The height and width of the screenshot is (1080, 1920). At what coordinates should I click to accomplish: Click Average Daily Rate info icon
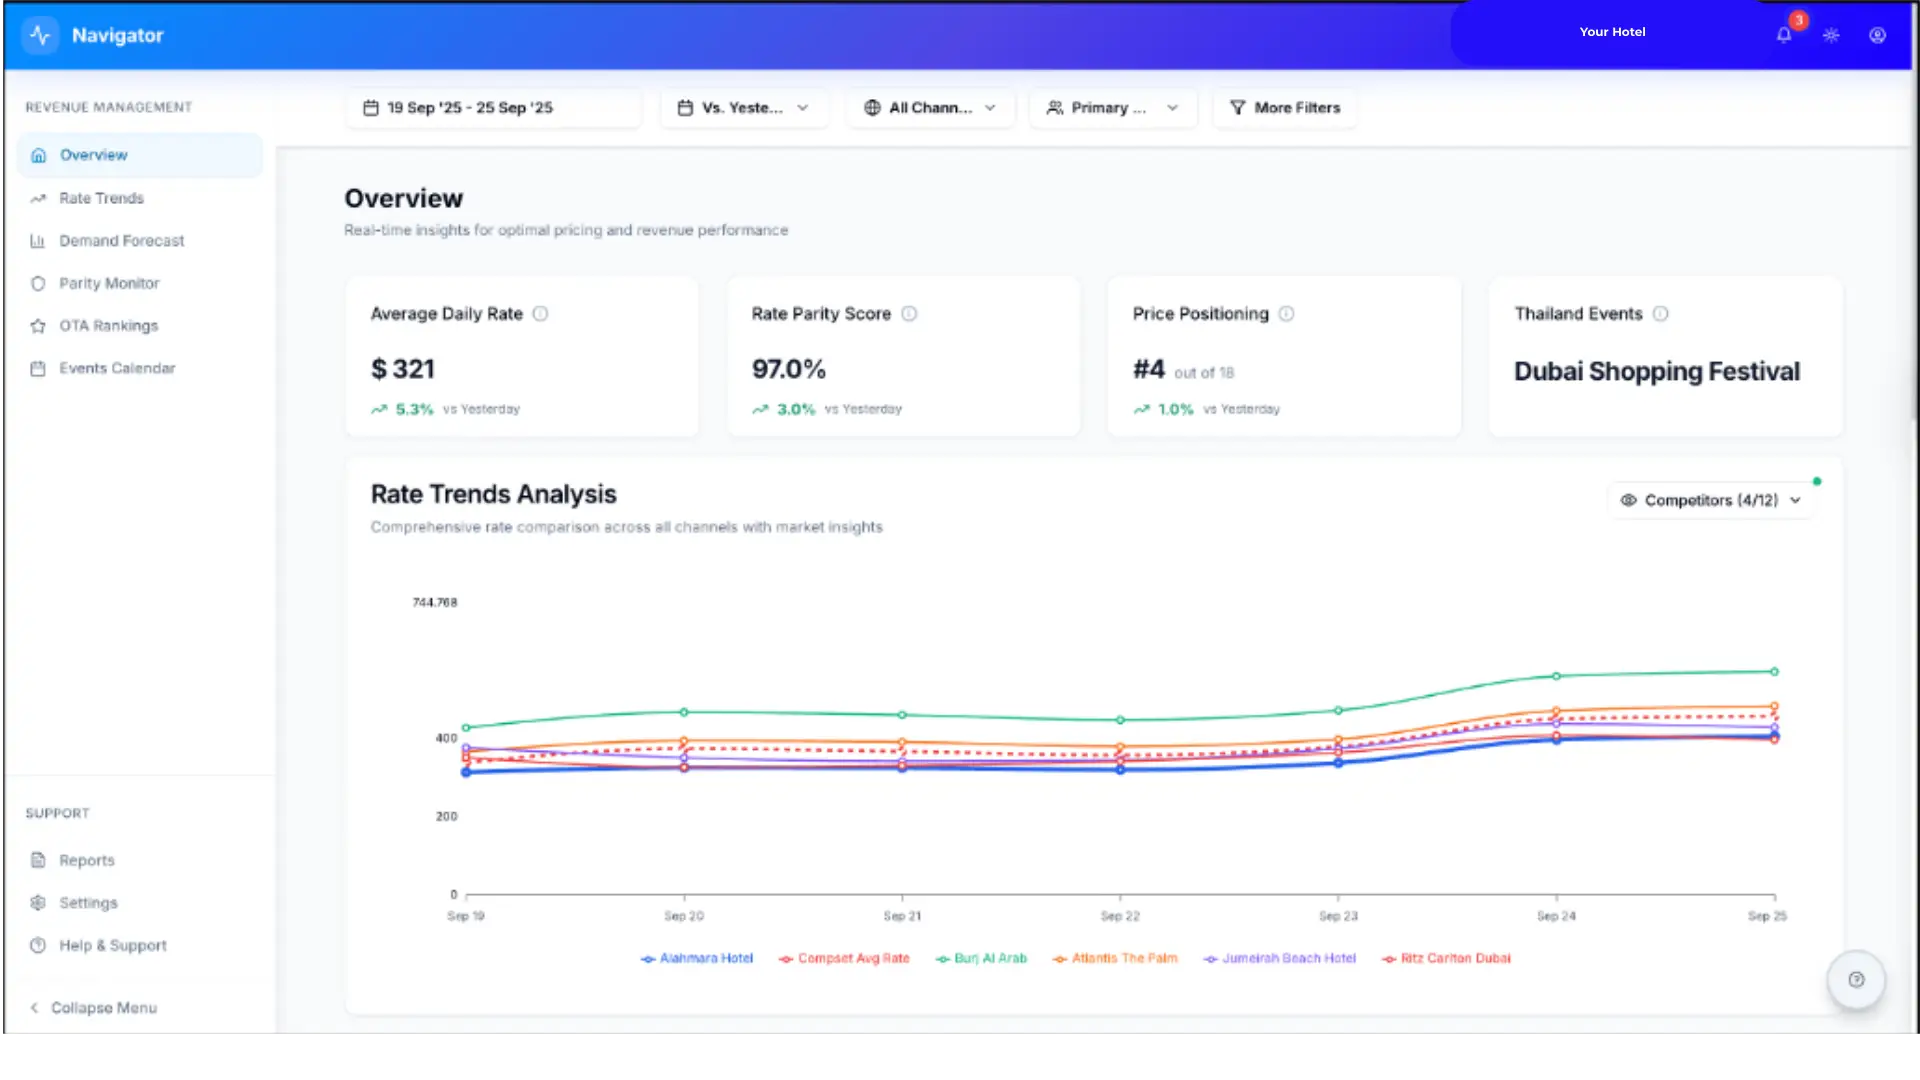click(540, 314)
